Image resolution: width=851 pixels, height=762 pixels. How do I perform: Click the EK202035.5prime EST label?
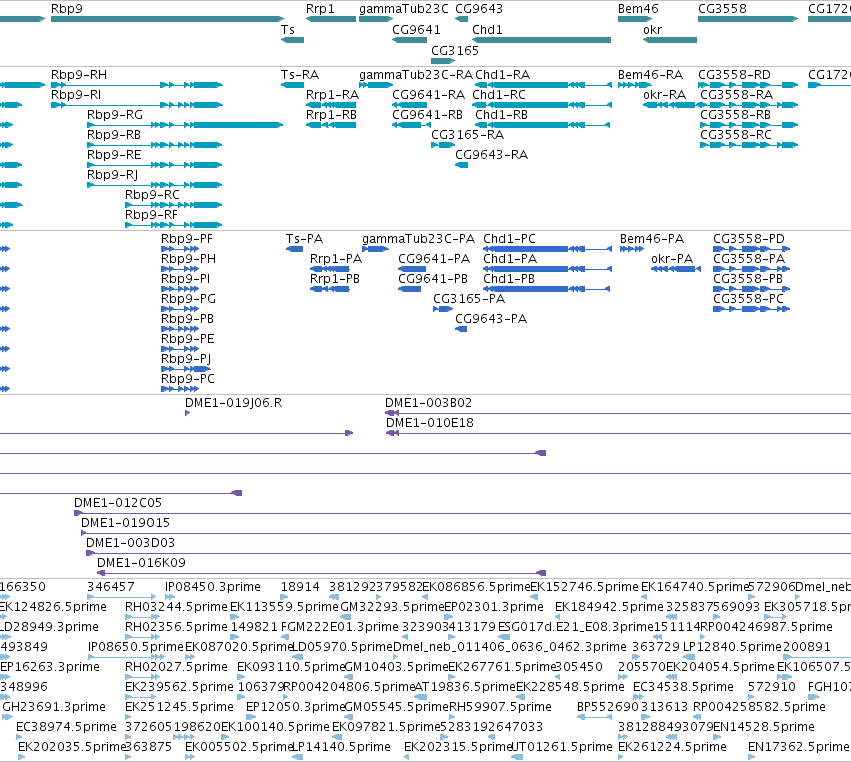pos(72,746)
